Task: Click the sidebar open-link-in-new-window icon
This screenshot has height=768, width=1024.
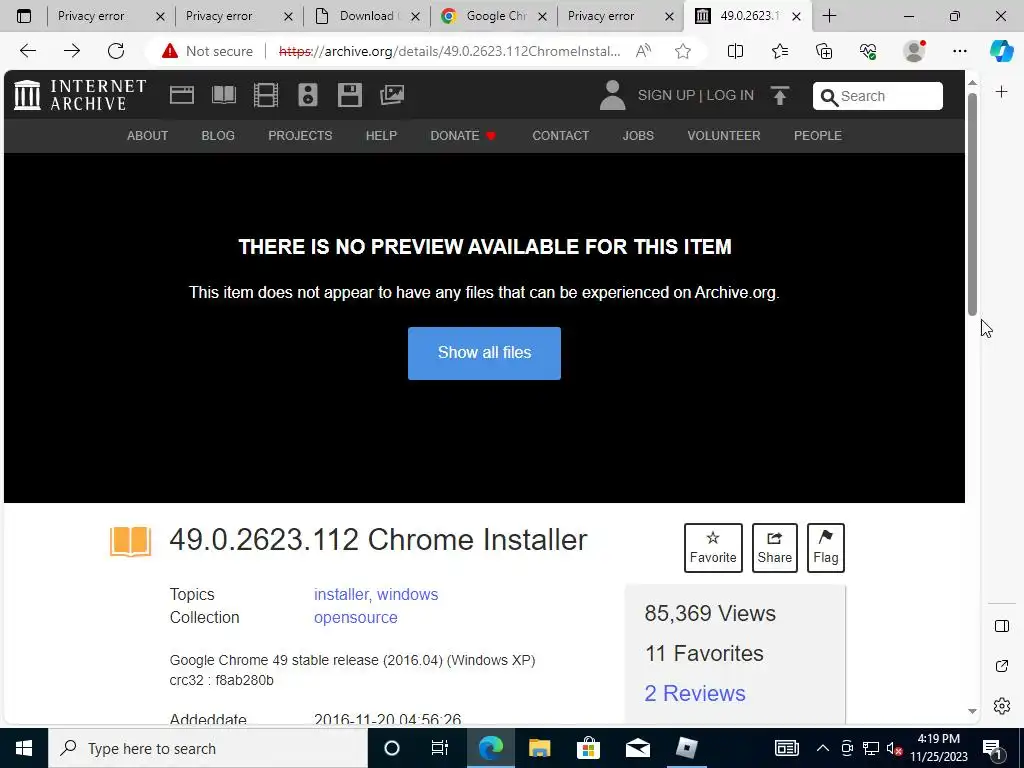Action: click(x=1002, y=666)
